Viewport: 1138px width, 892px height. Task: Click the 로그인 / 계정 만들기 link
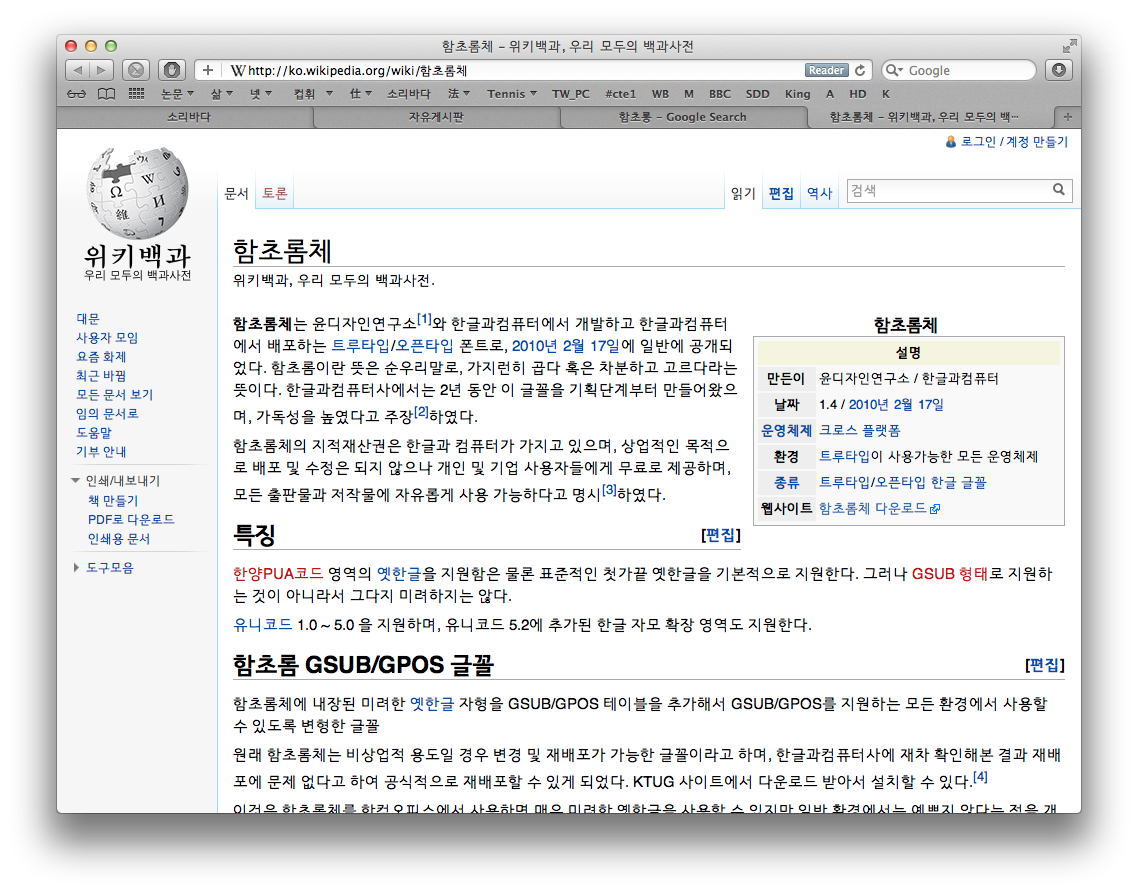coord(1015,142)
